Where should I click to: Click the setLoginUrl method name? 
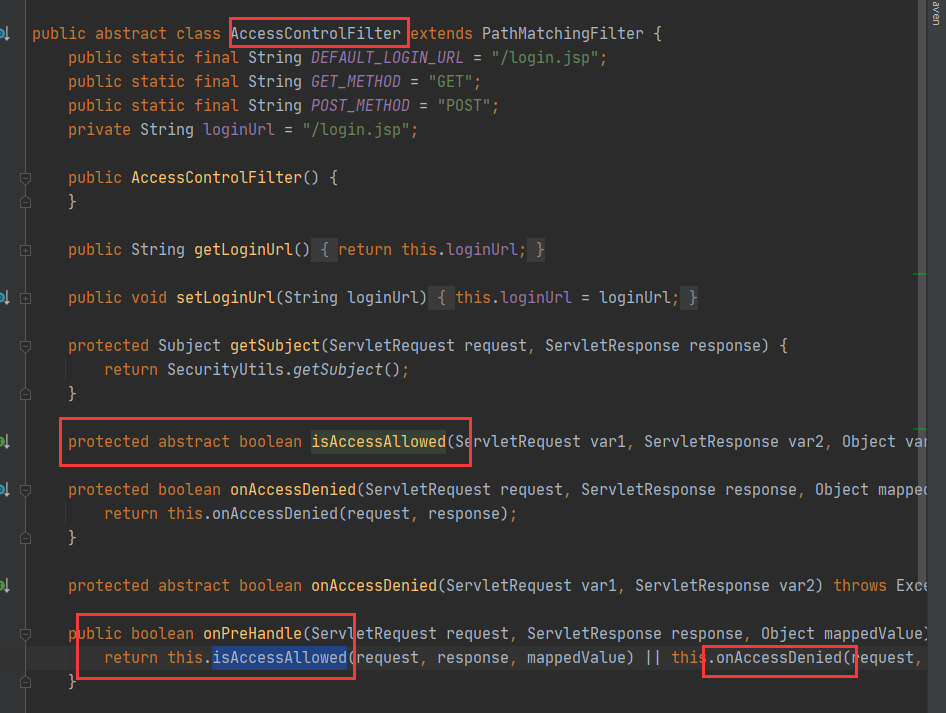click(x=226, y=298)
